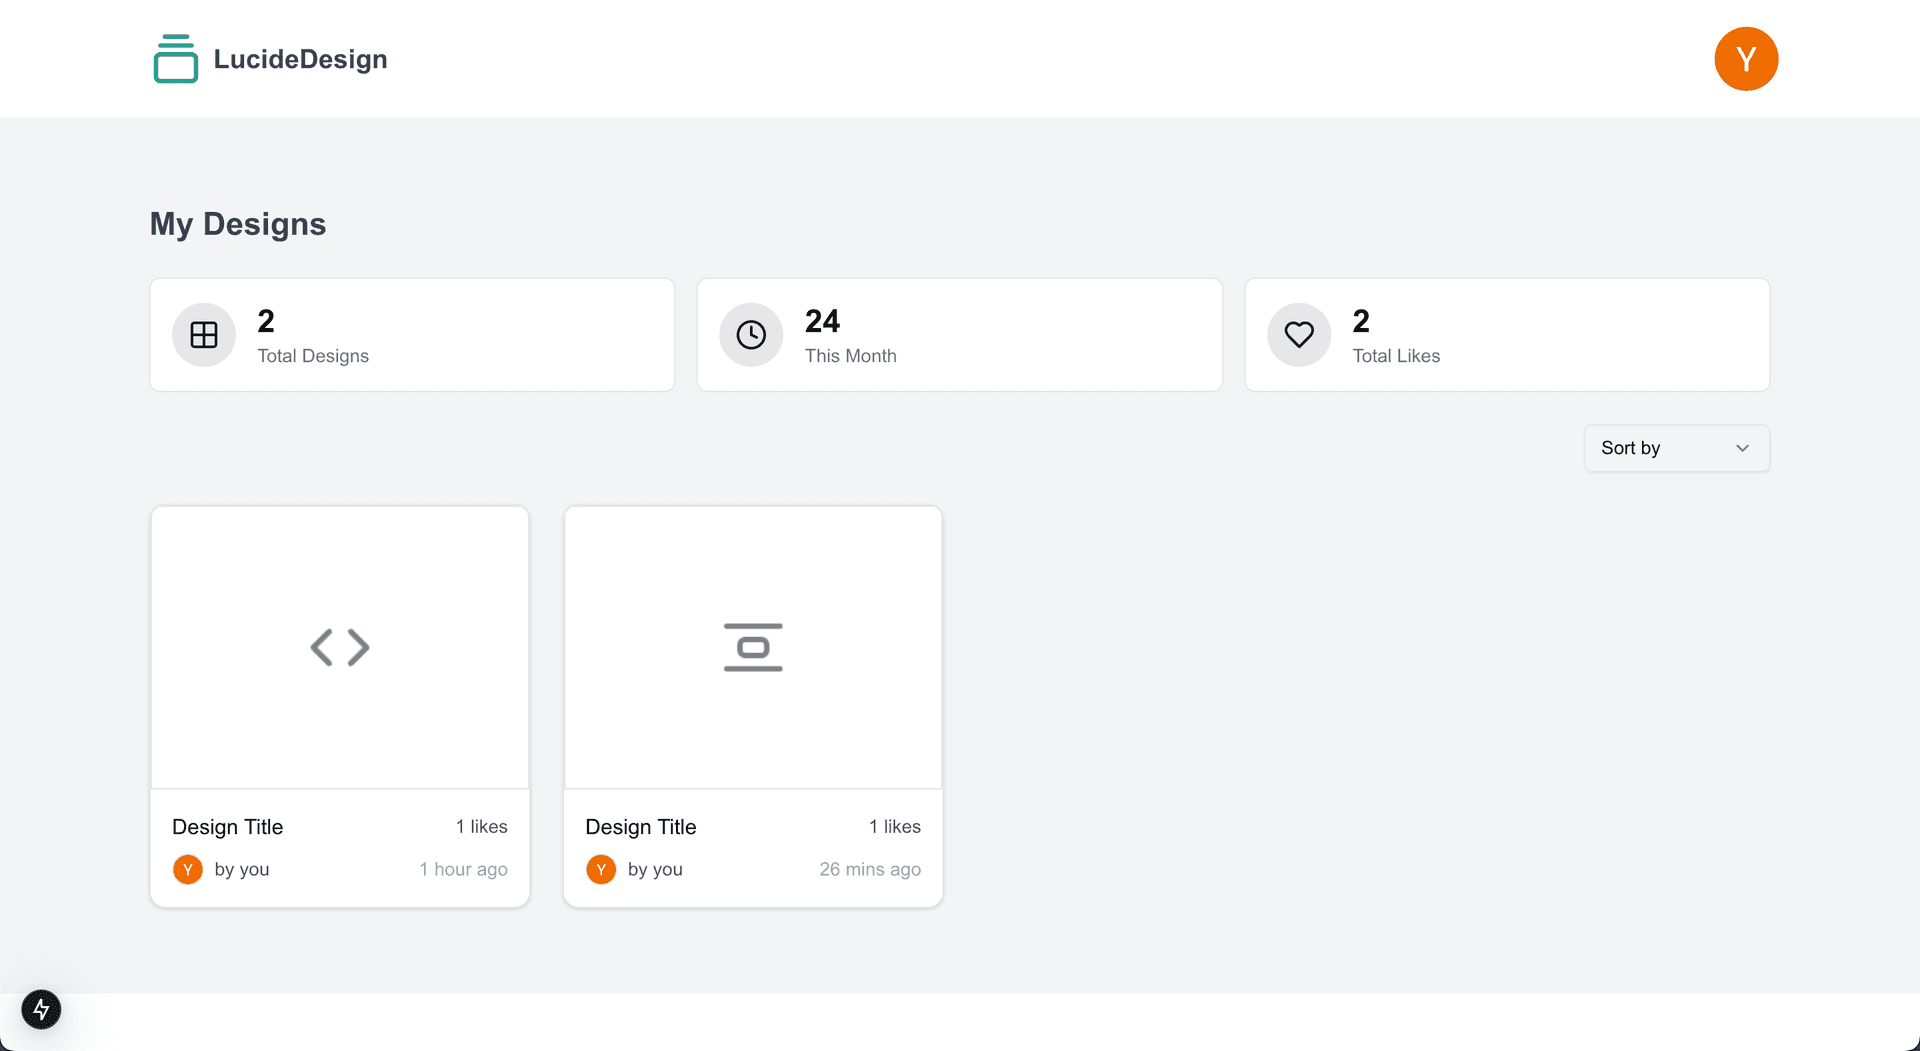This screenshot has width=1920, height=1051.
Task: Click 1 likes on the first design
Action: (x=481, y=827)
